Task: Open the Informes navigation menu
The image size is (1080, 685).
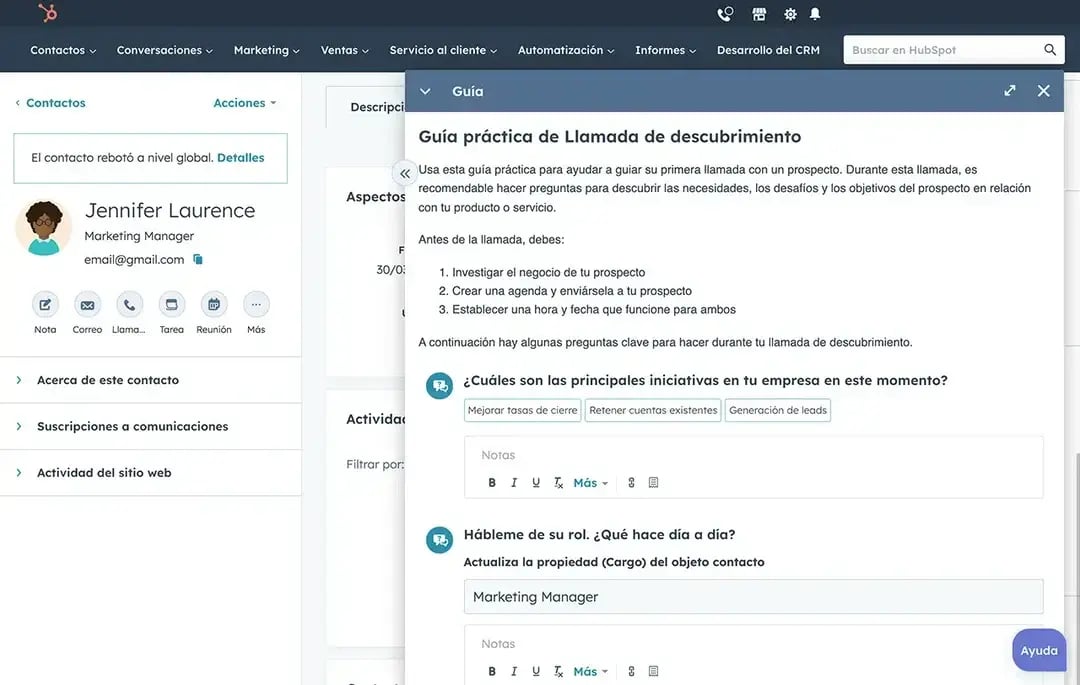Action: pos(665,50)
